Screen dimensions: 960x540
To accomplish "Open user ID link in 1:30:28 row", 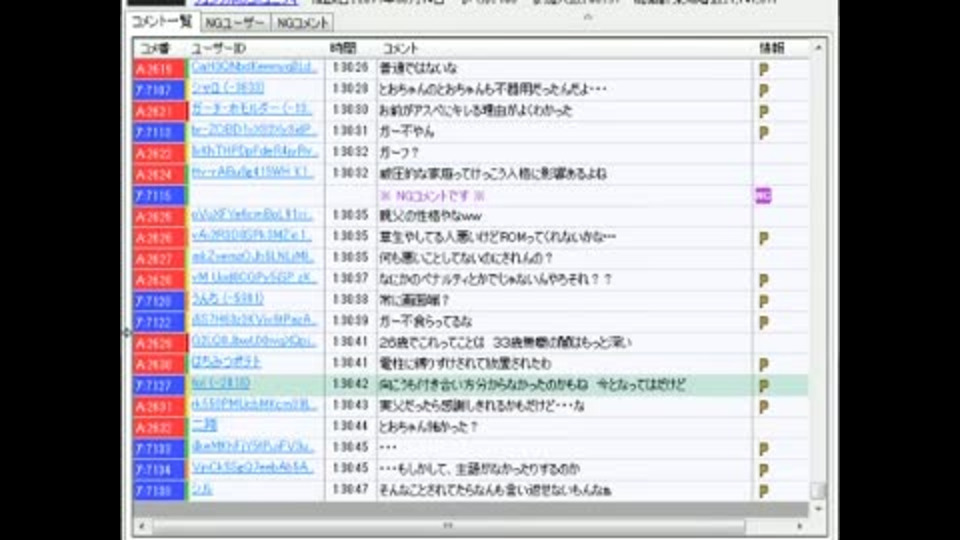I will (x=228, y=88).
